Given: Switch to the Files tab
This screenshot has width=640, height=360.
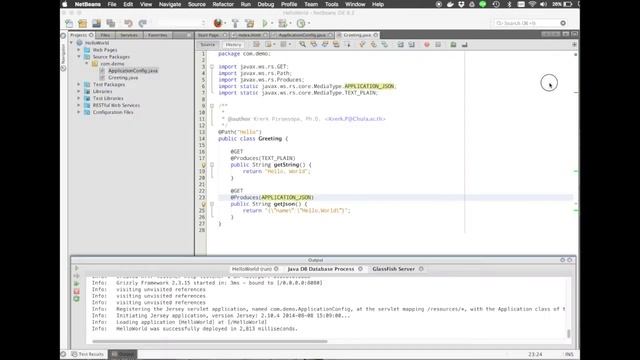Looking at the screenshot, I should [105, 35].
